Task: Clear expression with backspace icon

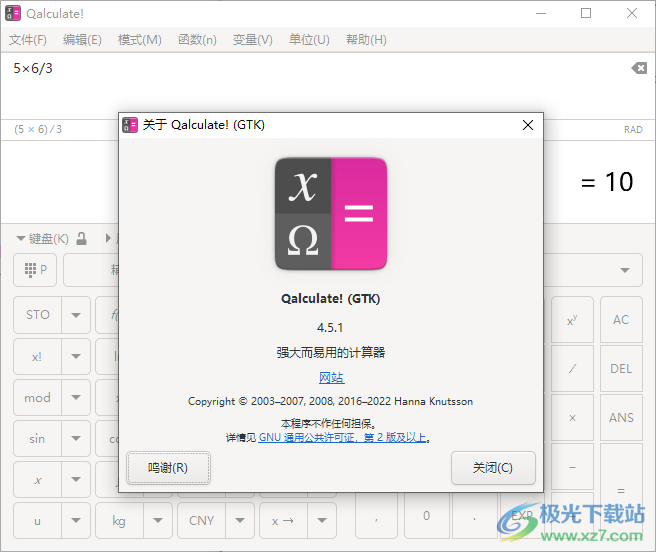Action: tap(639, 68)
